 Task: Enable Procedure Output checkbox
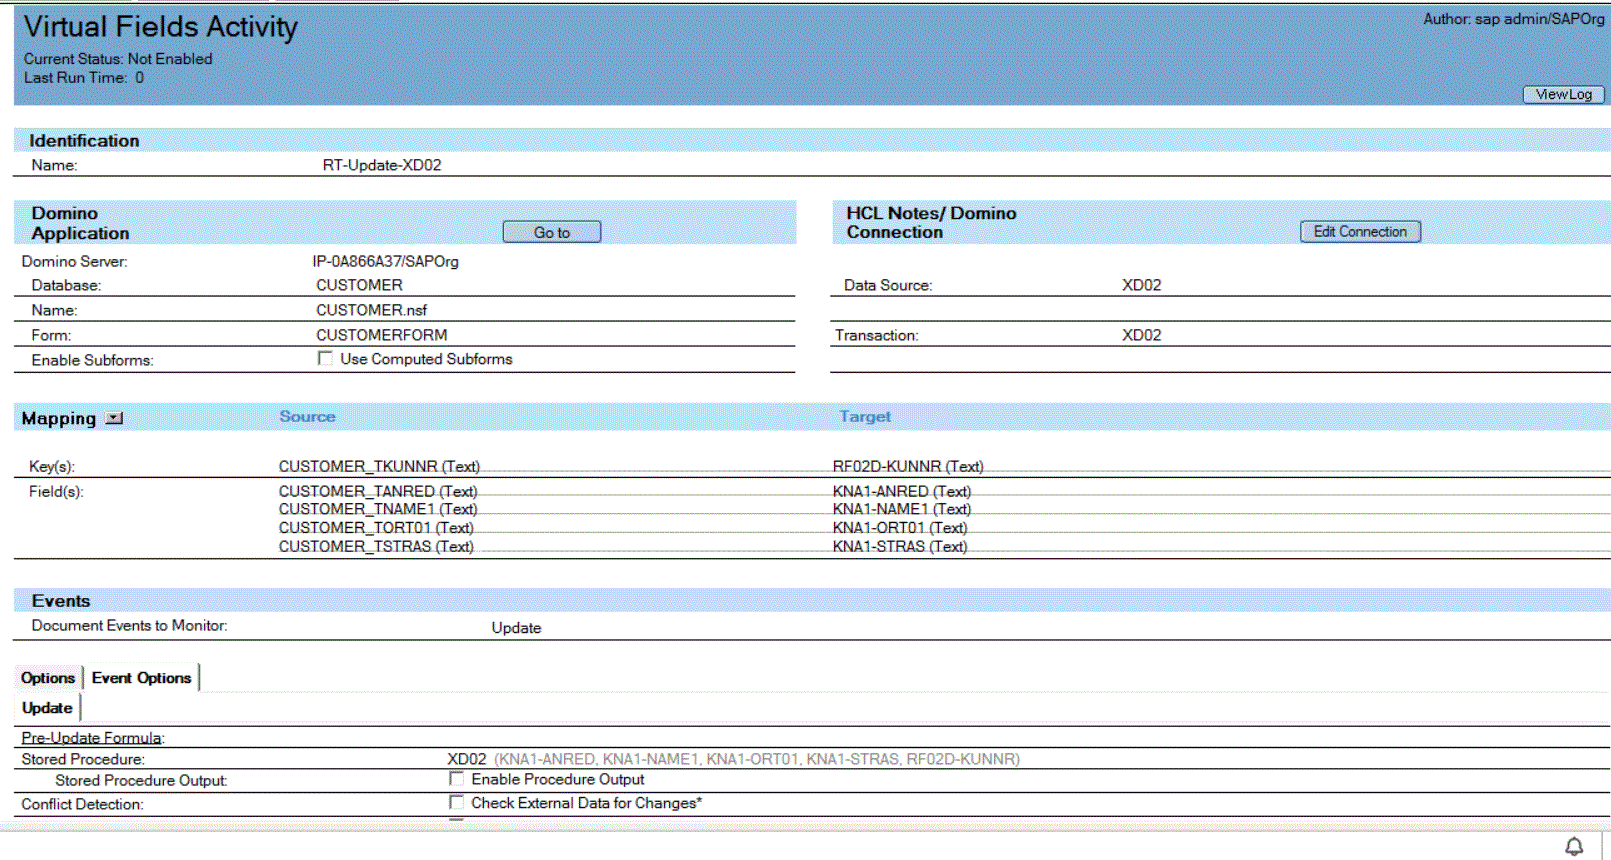[456, 779]
